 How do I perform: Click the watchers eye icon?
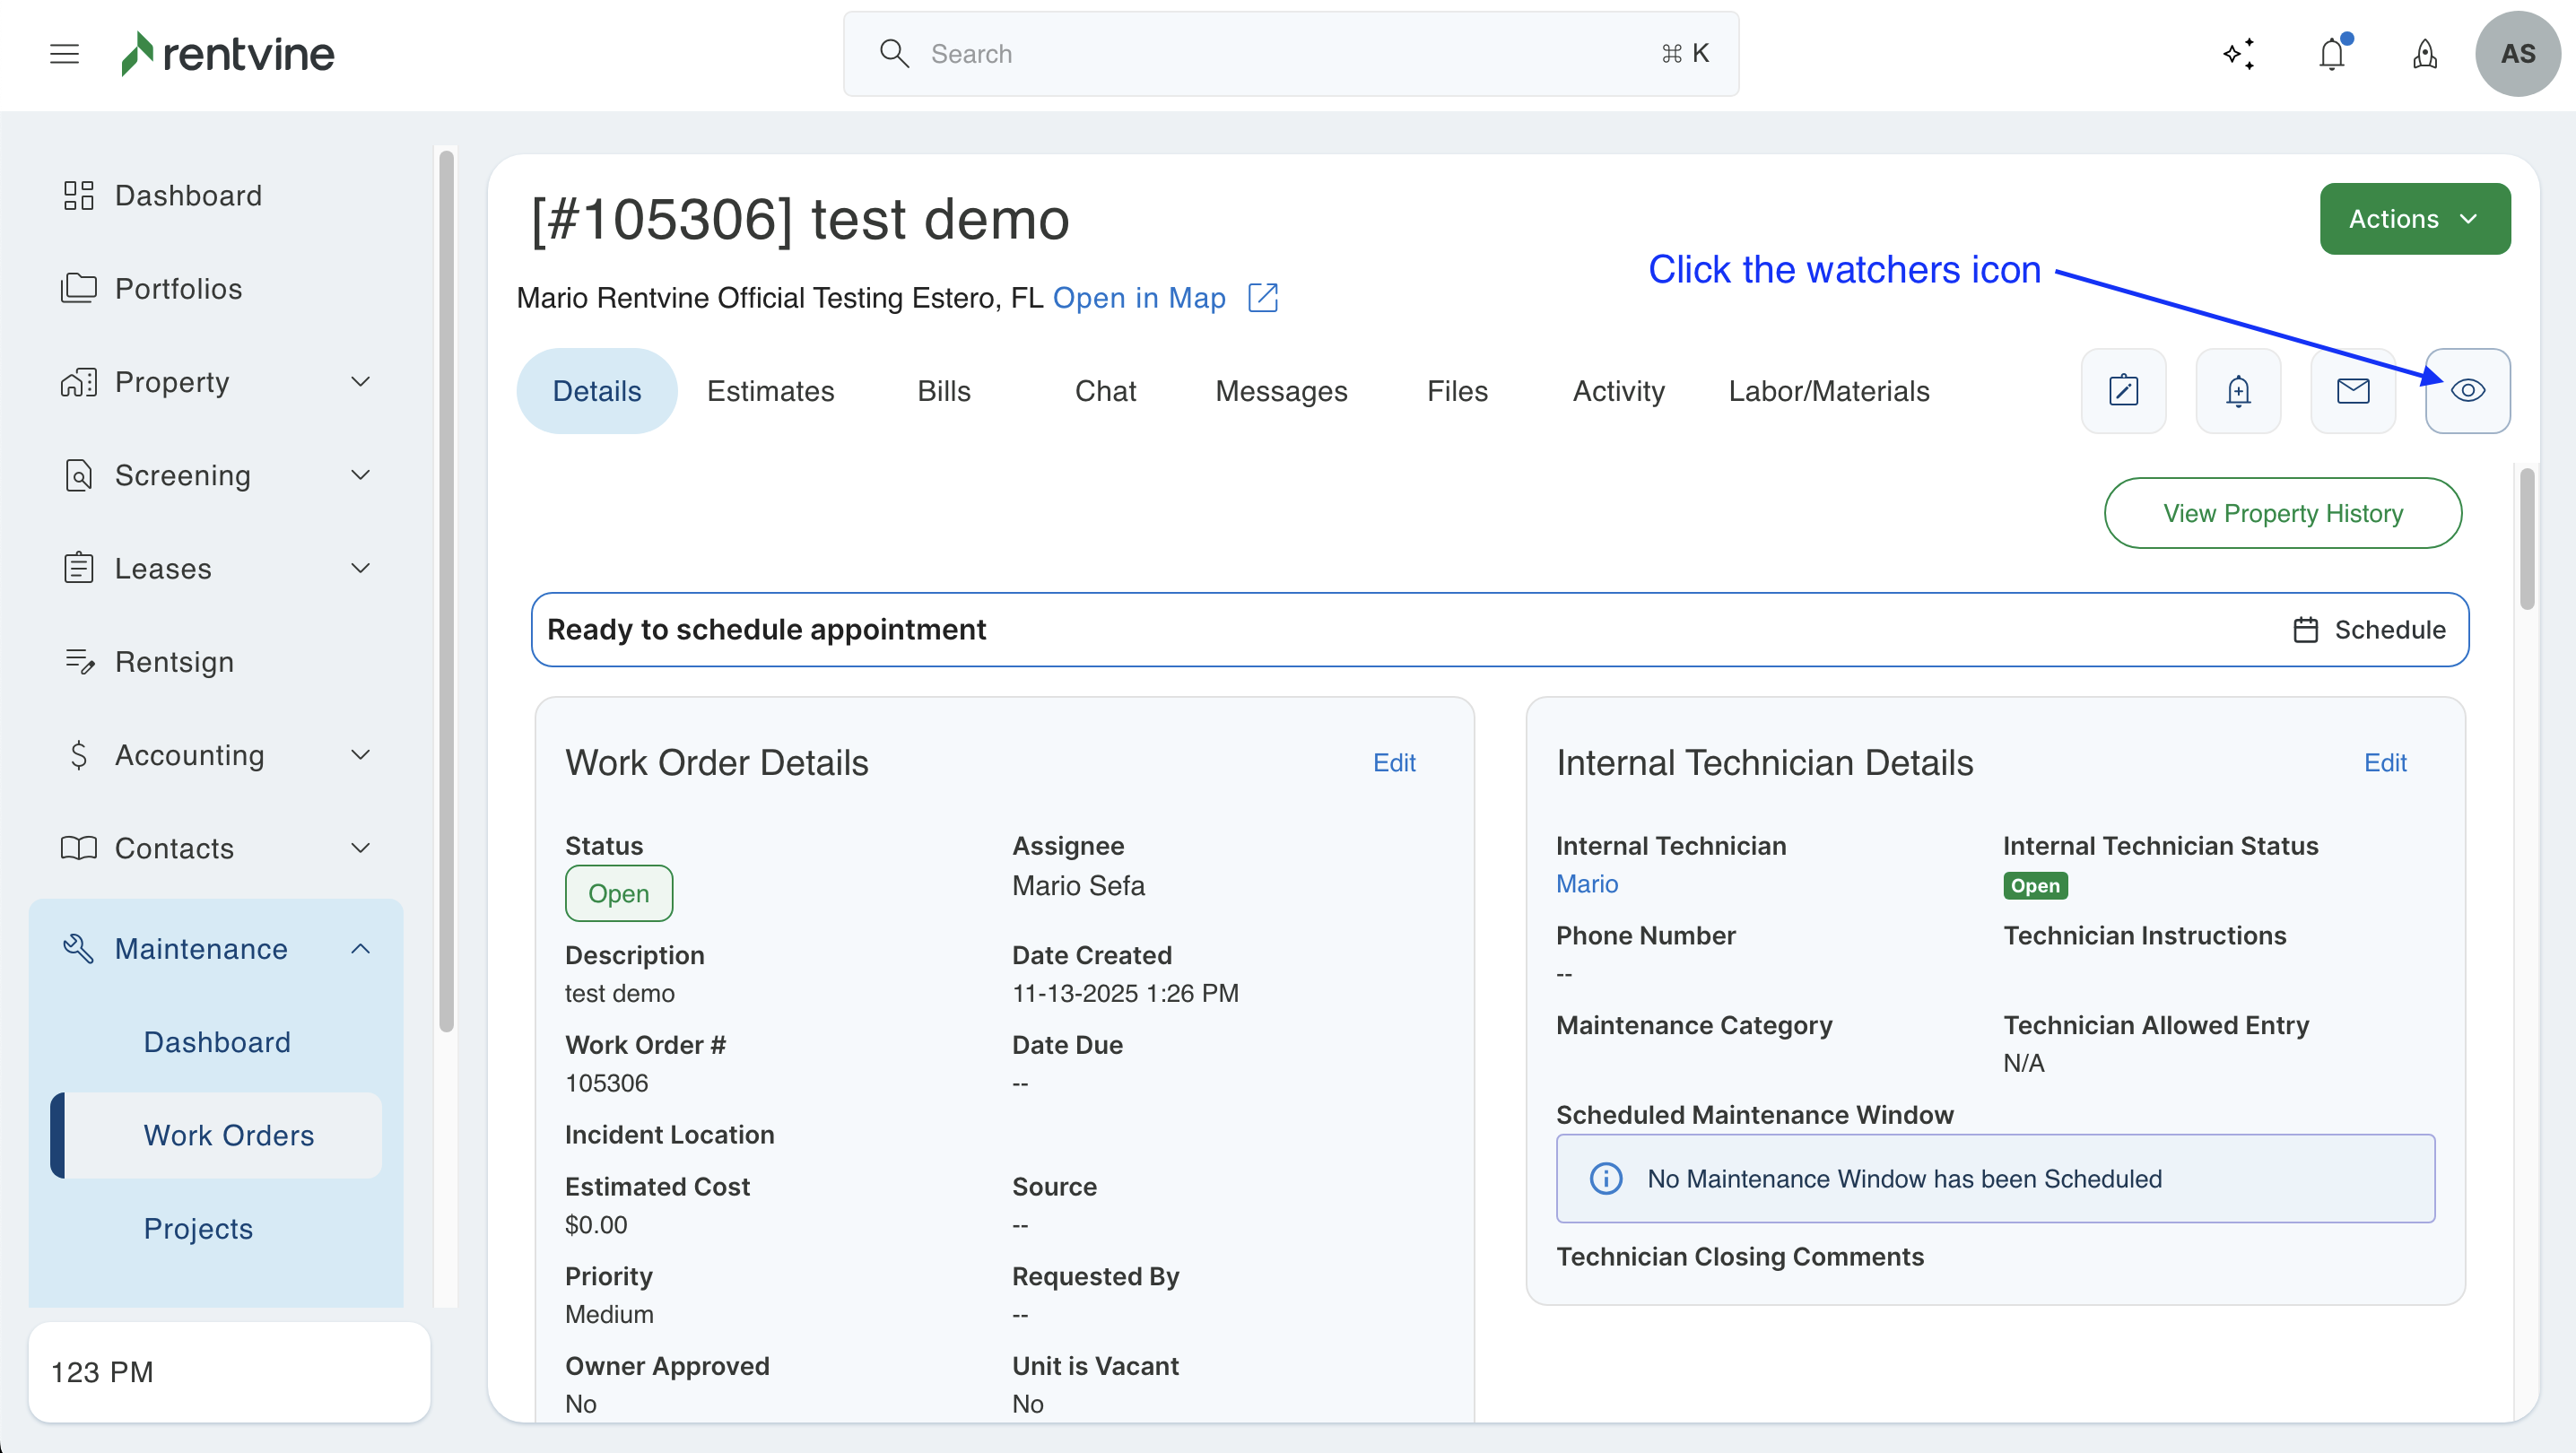pyautogui.click(x=2467, y=391)
